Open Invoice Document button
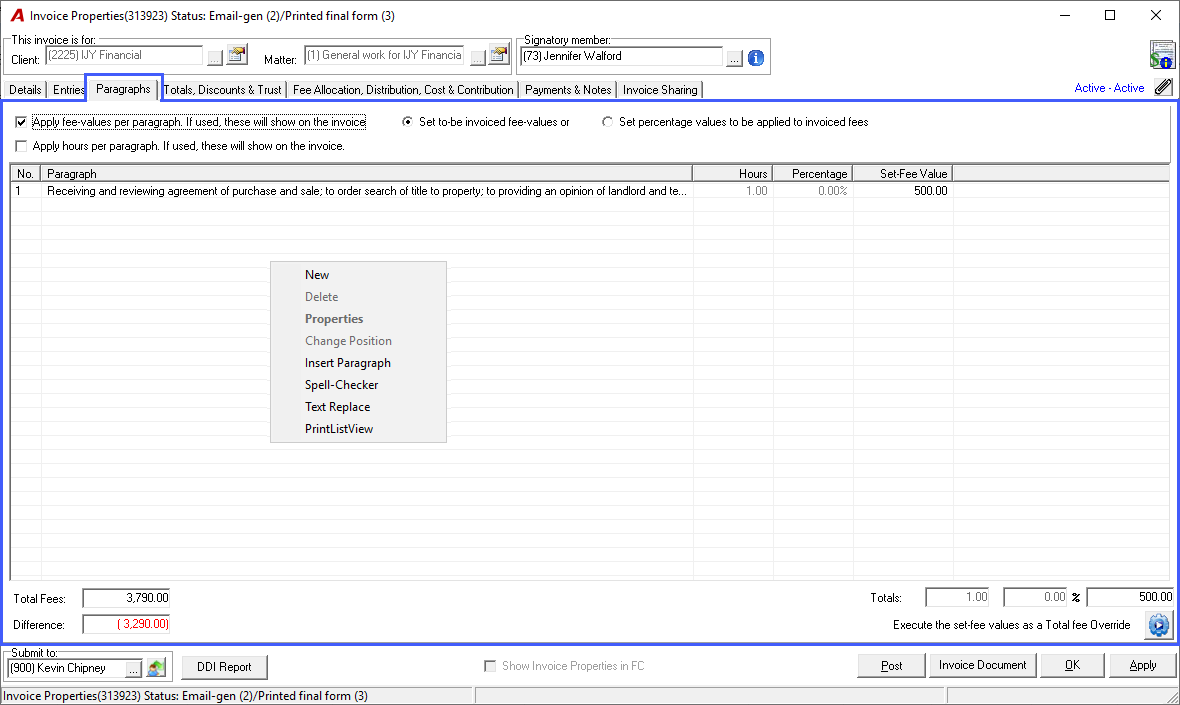This screenshot has width=1180, height=705. [x=982, y=665]
